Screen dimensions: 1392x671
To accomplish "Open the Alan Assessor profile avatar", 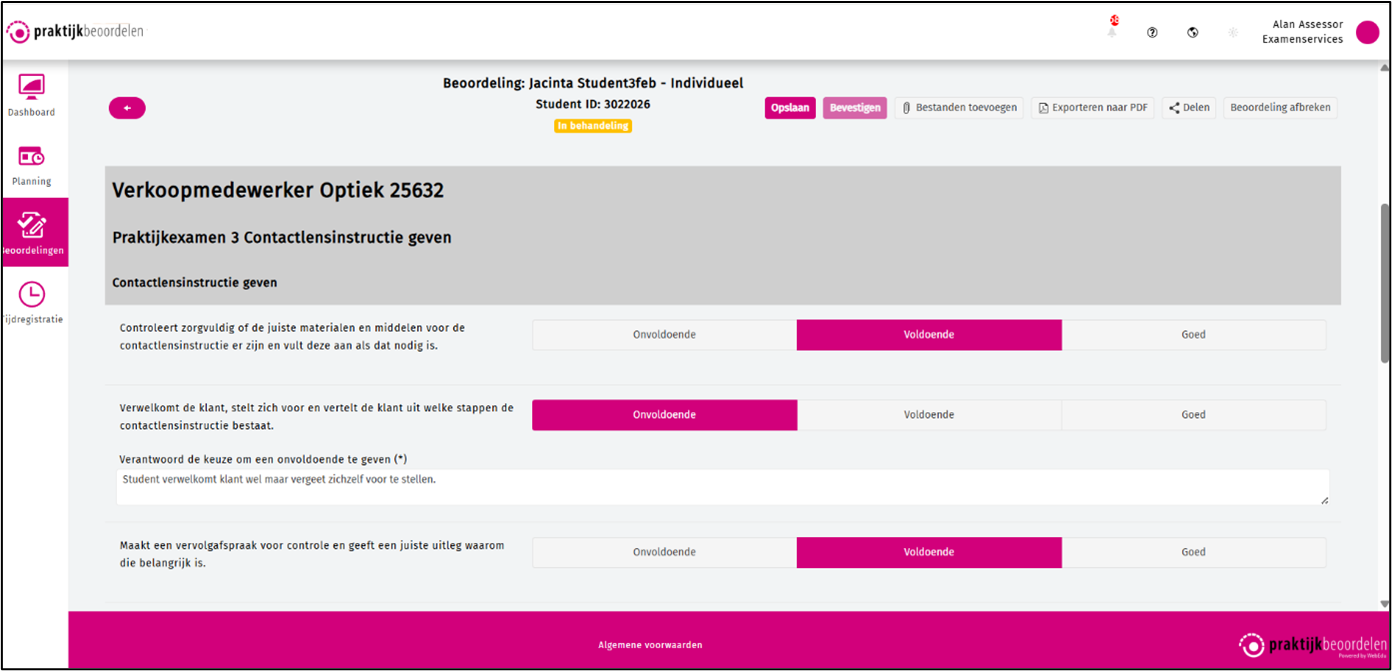I will click(x=1366, y=31).
